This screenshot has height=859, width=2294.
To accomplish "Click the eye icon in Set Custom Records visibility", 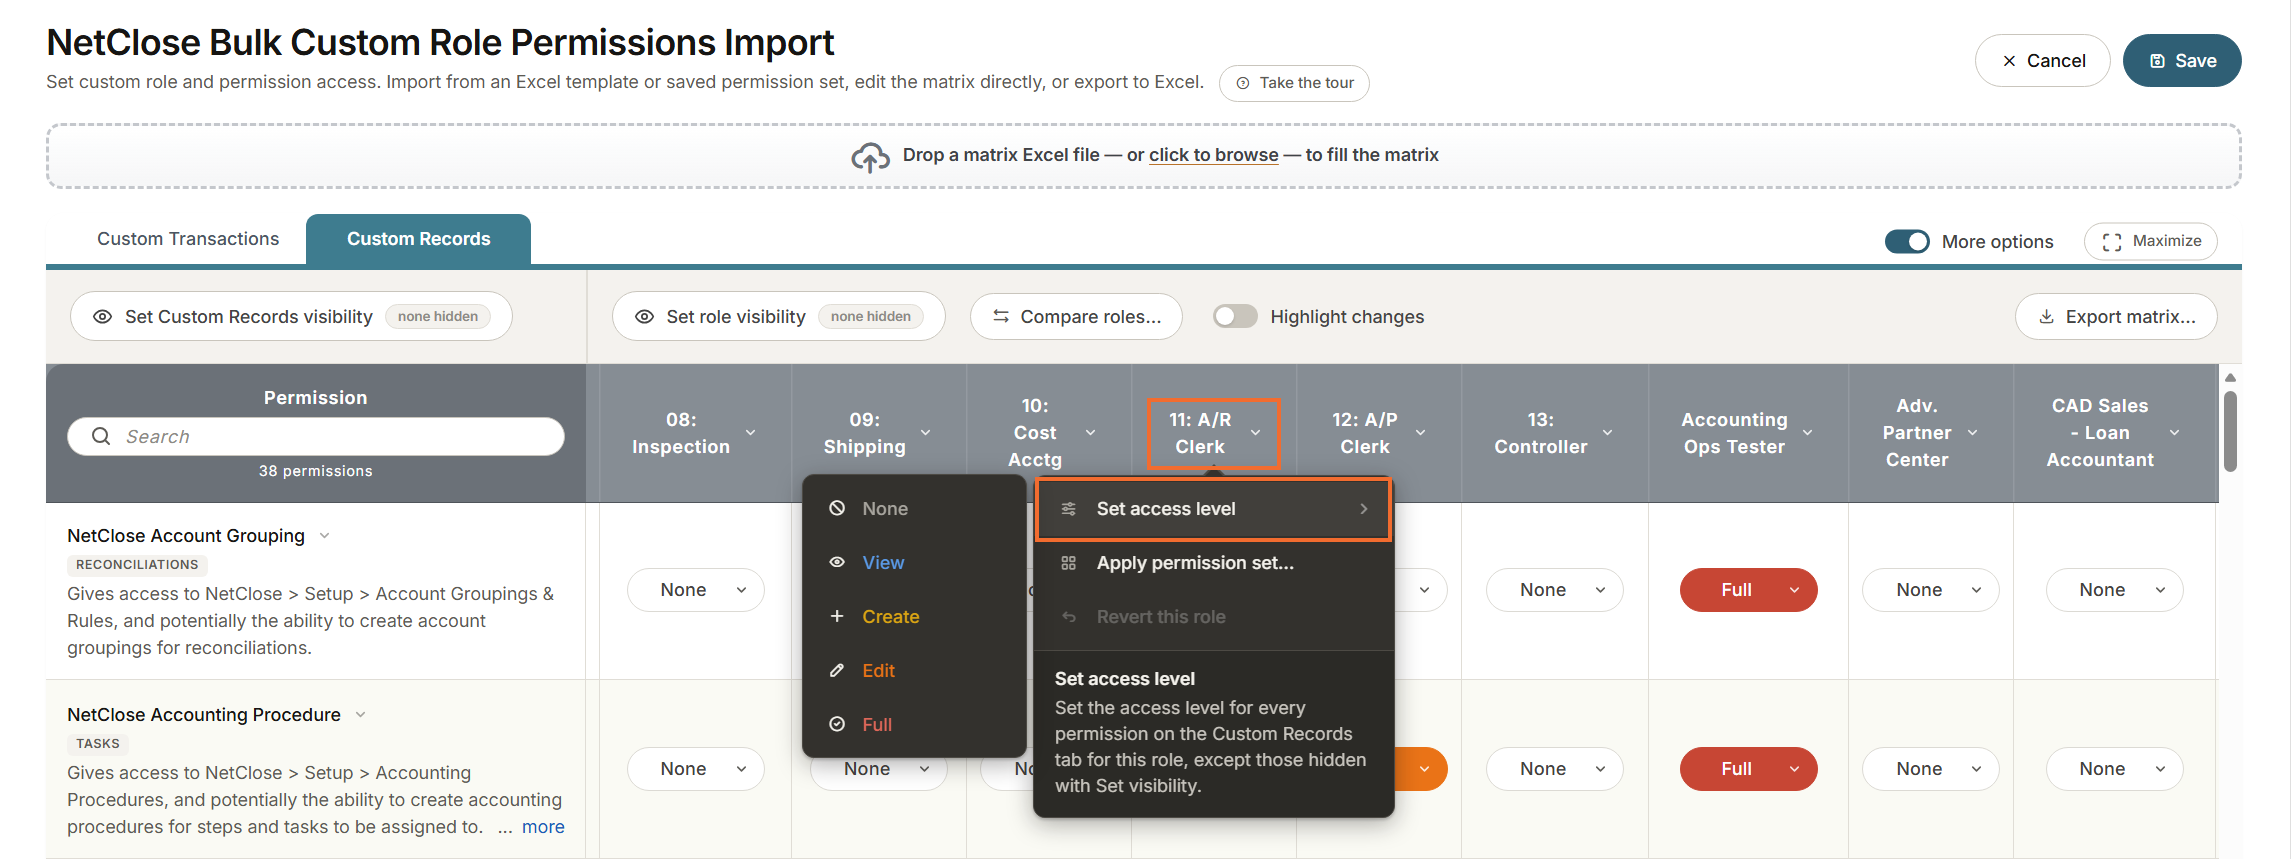I will (x=102, y=317).
